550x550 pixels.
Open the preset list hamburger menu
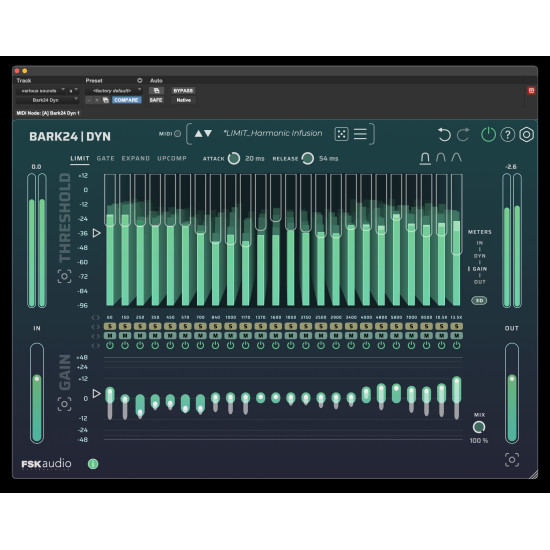[360, 134]
